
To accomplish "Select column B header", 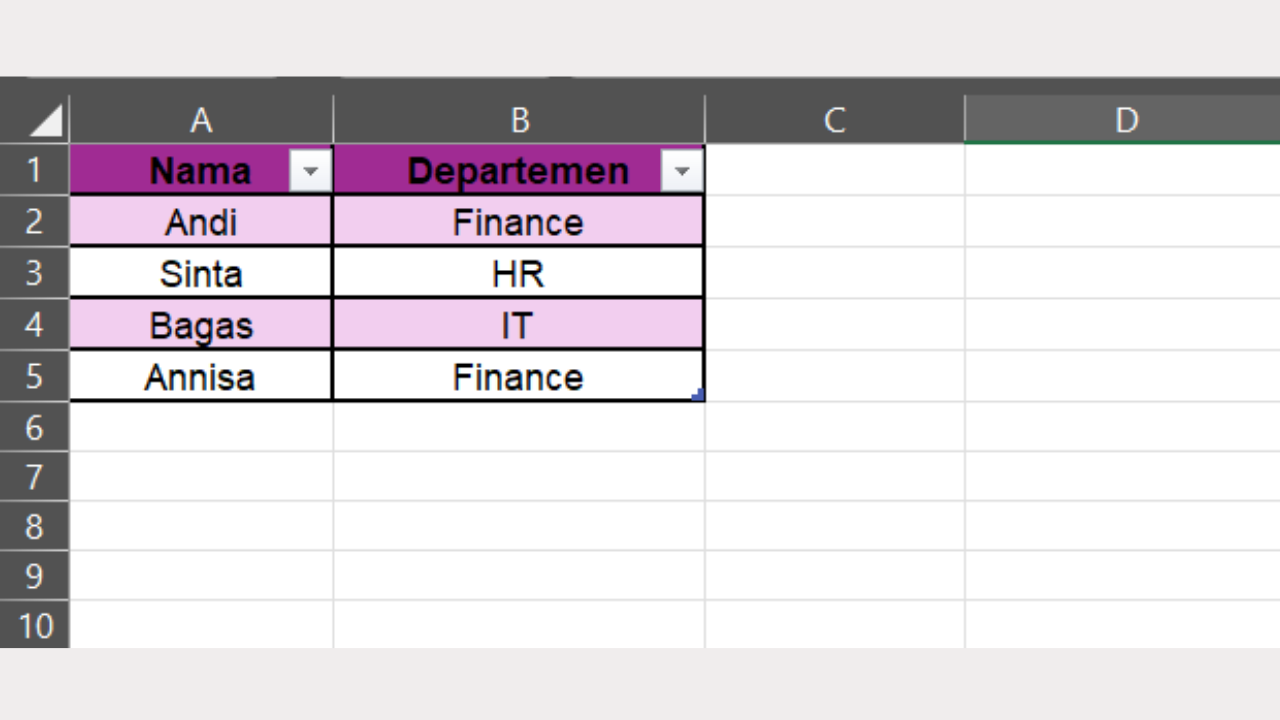I will 519,119.
